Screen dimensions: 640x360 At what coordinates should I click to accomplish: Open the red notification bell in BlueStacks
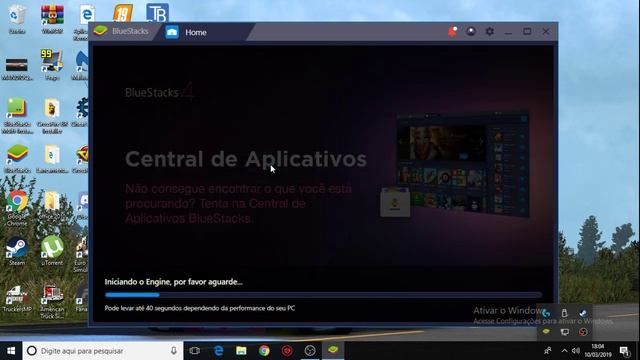coord(452,31)
